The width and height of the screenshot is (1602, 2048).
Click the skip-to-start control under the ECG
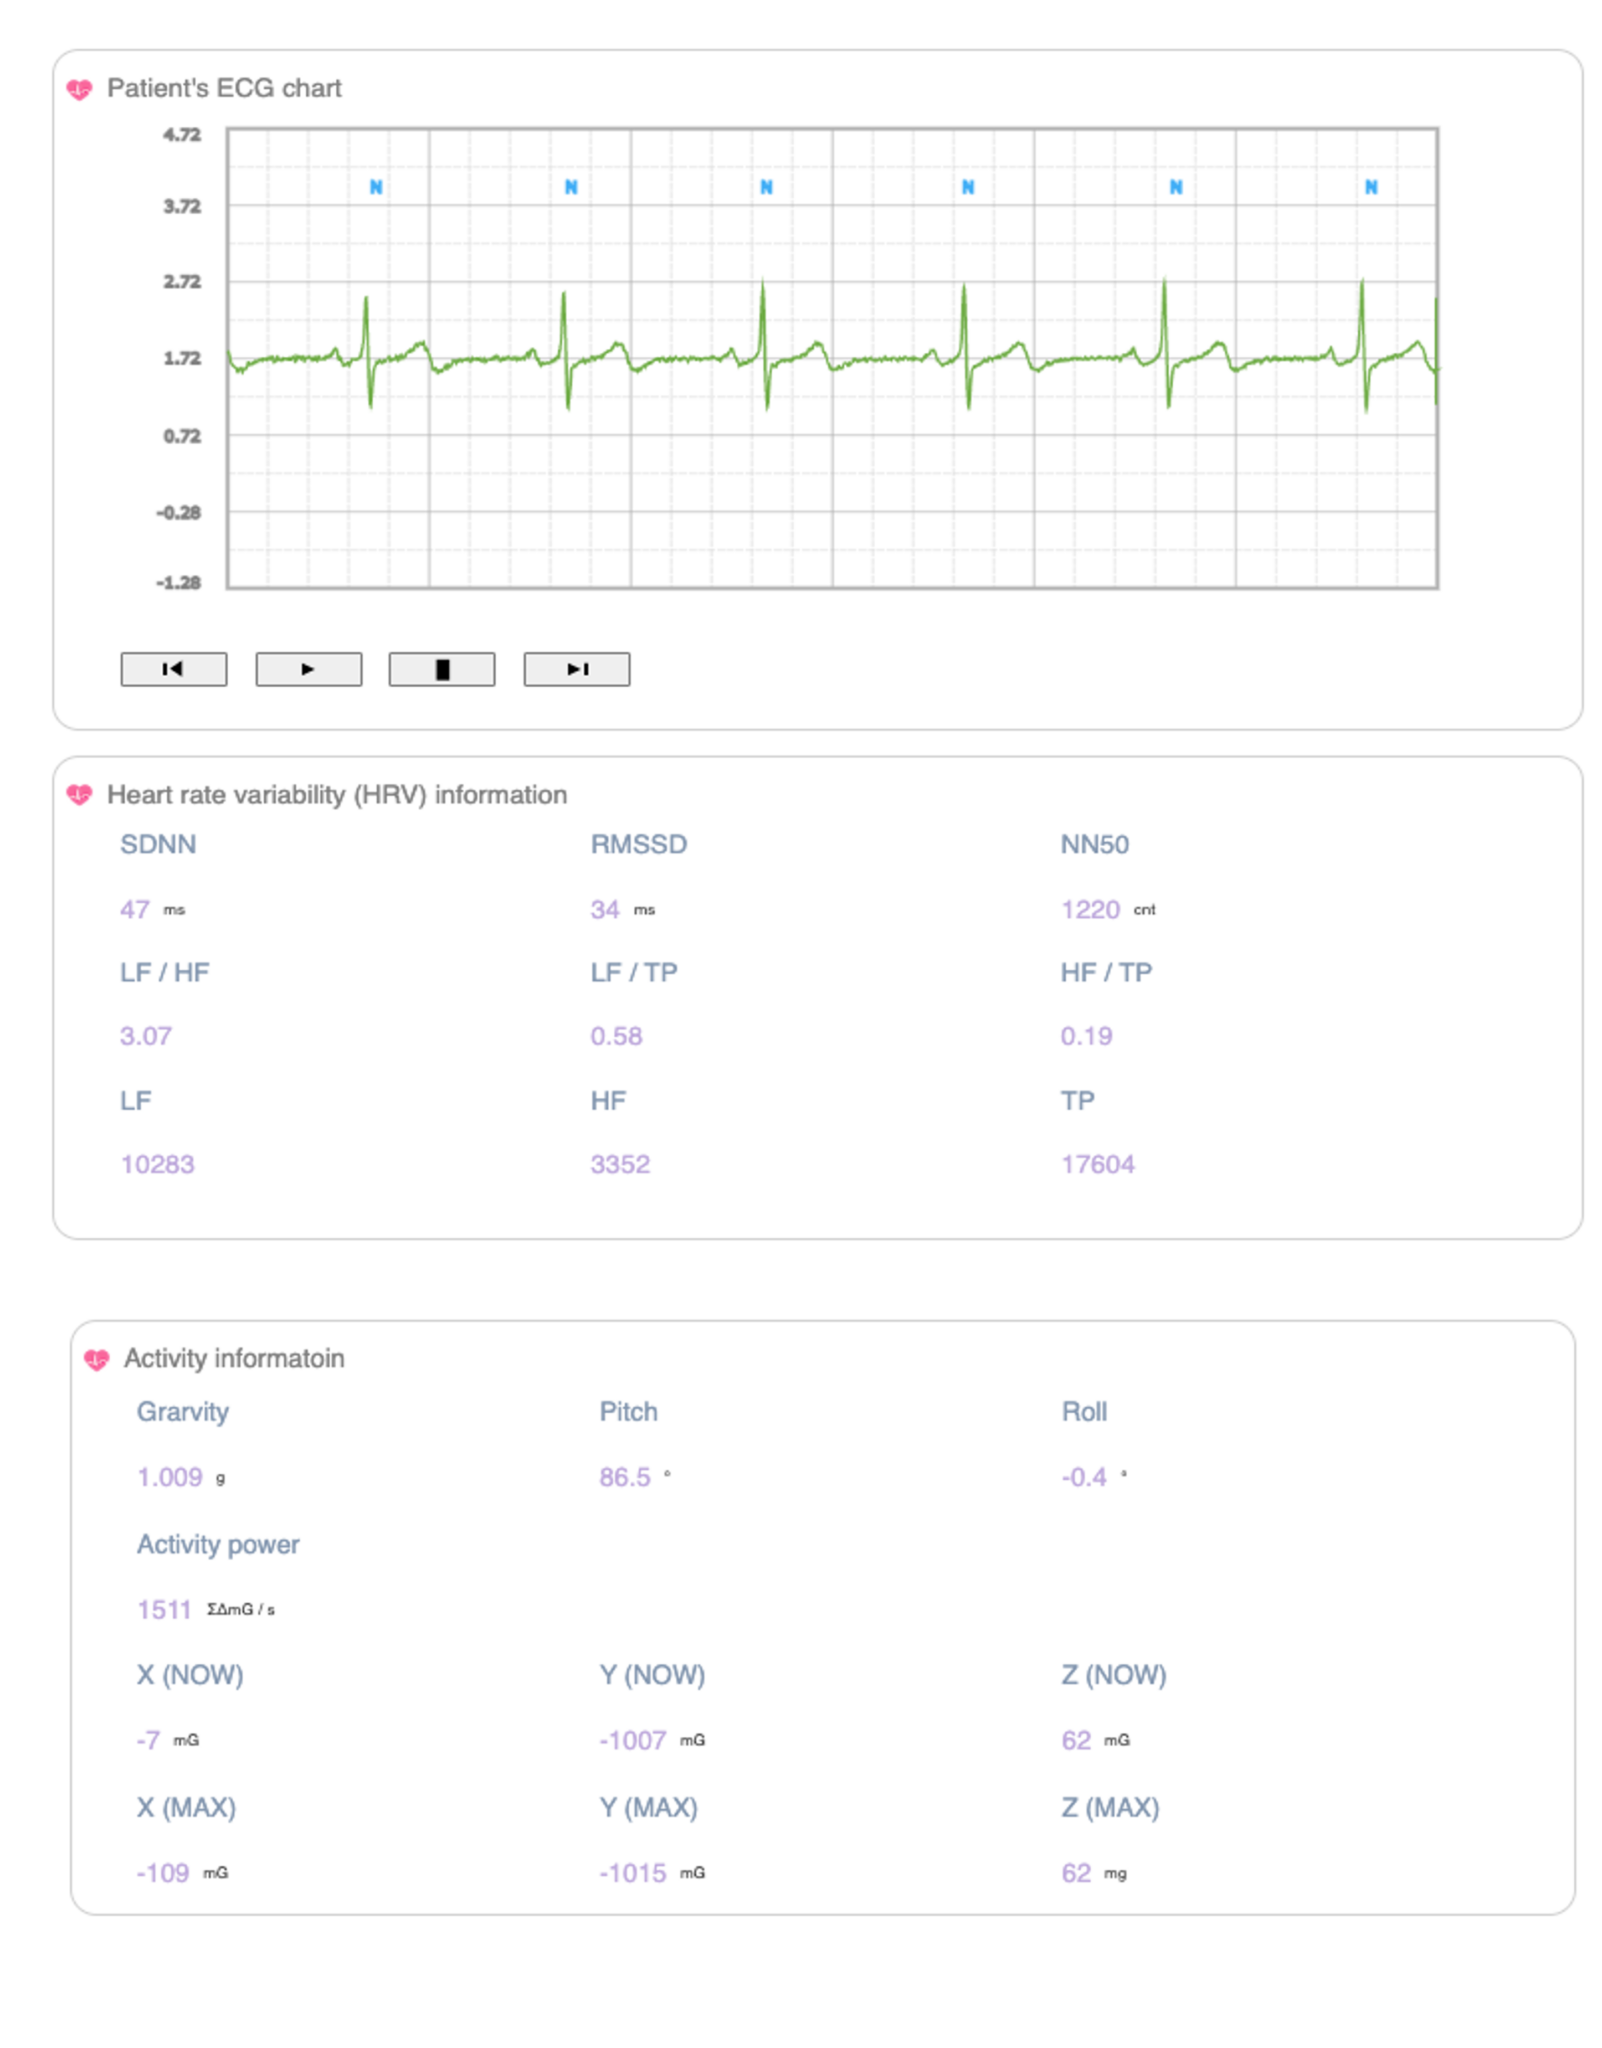pyautogui.click(x=174, y=669)
